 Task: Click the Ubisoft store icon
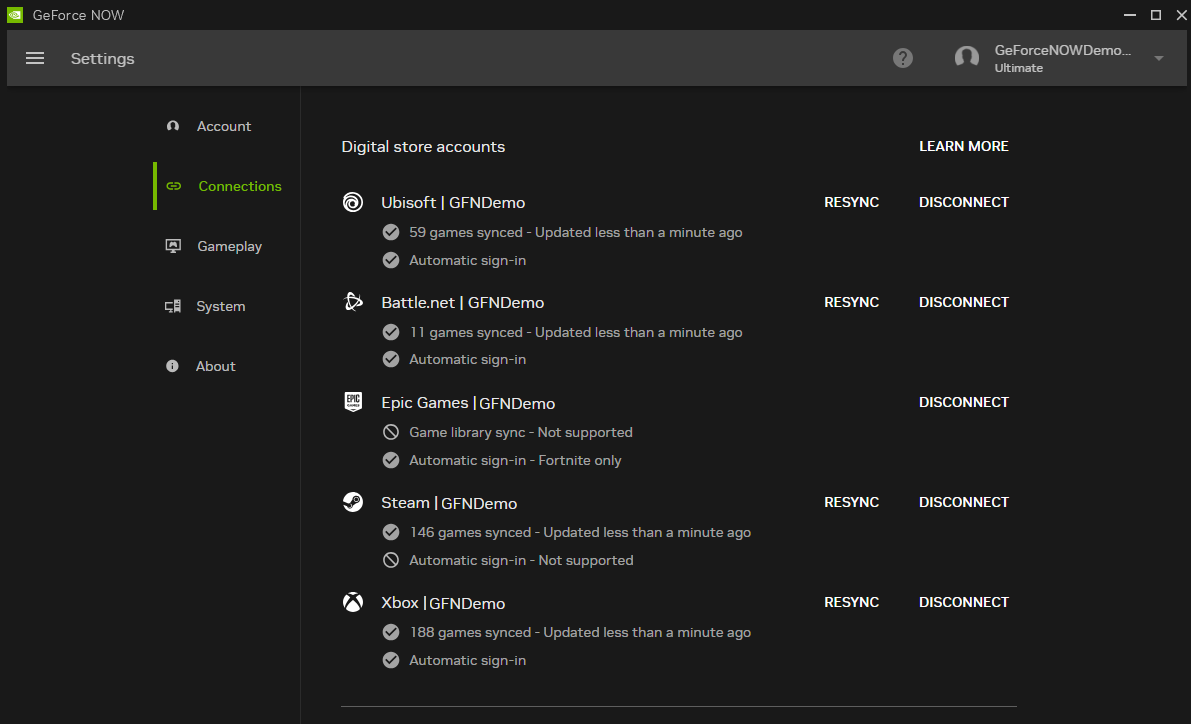pos(352,202)
